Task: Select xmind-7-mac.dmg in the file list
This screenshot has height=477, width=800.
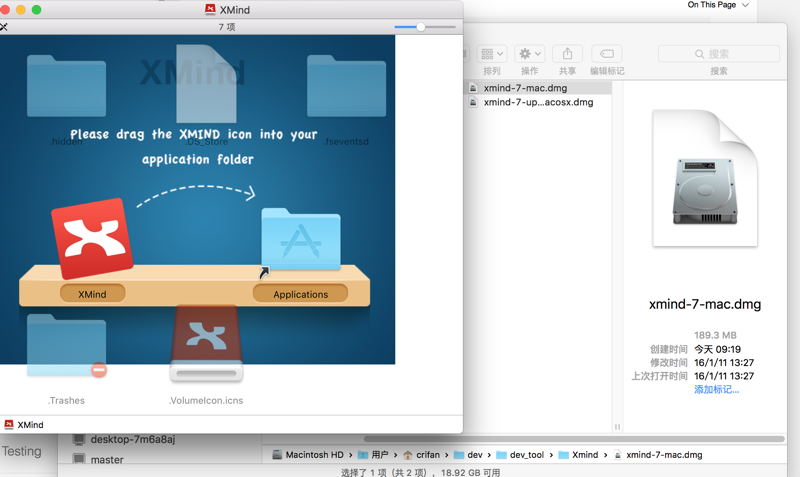Action: click(x=539, y=88)
